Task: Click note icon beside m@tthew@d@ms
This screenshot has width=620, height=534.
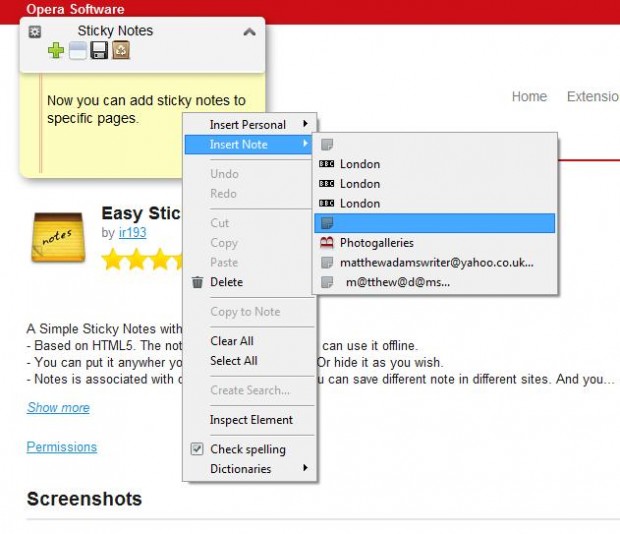Action: pos(327,282)
